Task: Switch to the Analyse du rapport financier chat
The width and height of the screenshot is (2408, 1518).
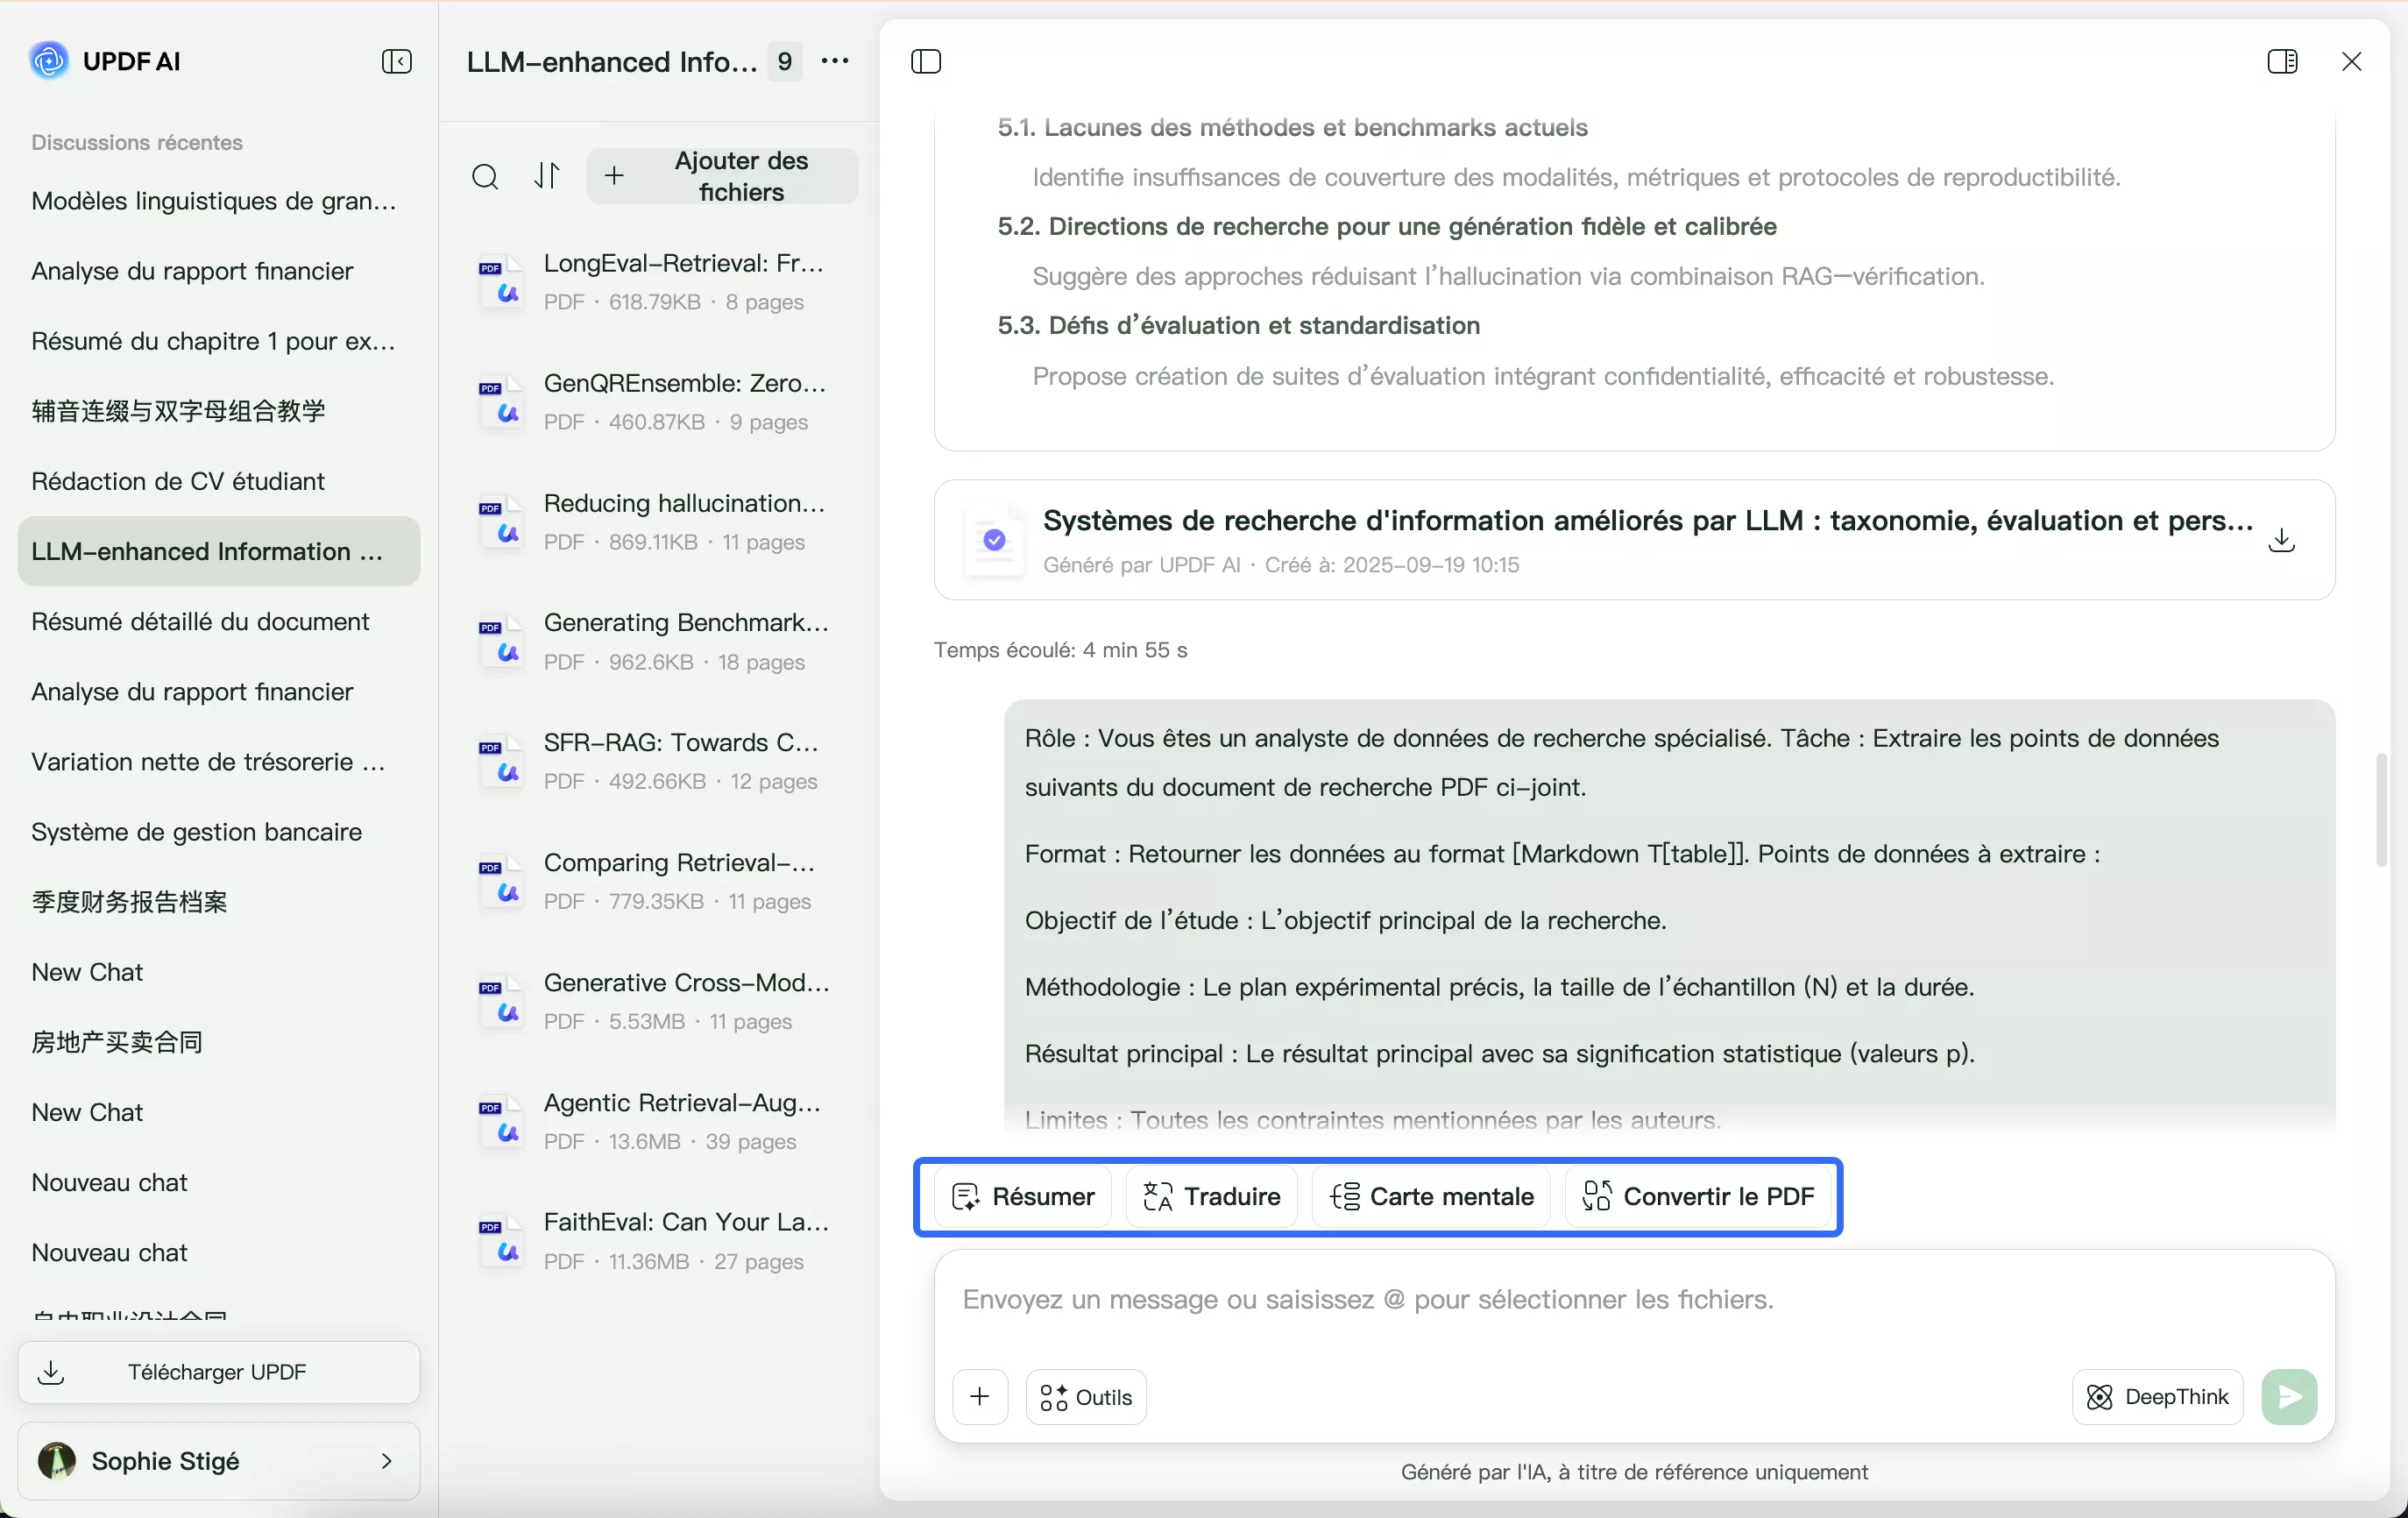Action: click(193, 272)
